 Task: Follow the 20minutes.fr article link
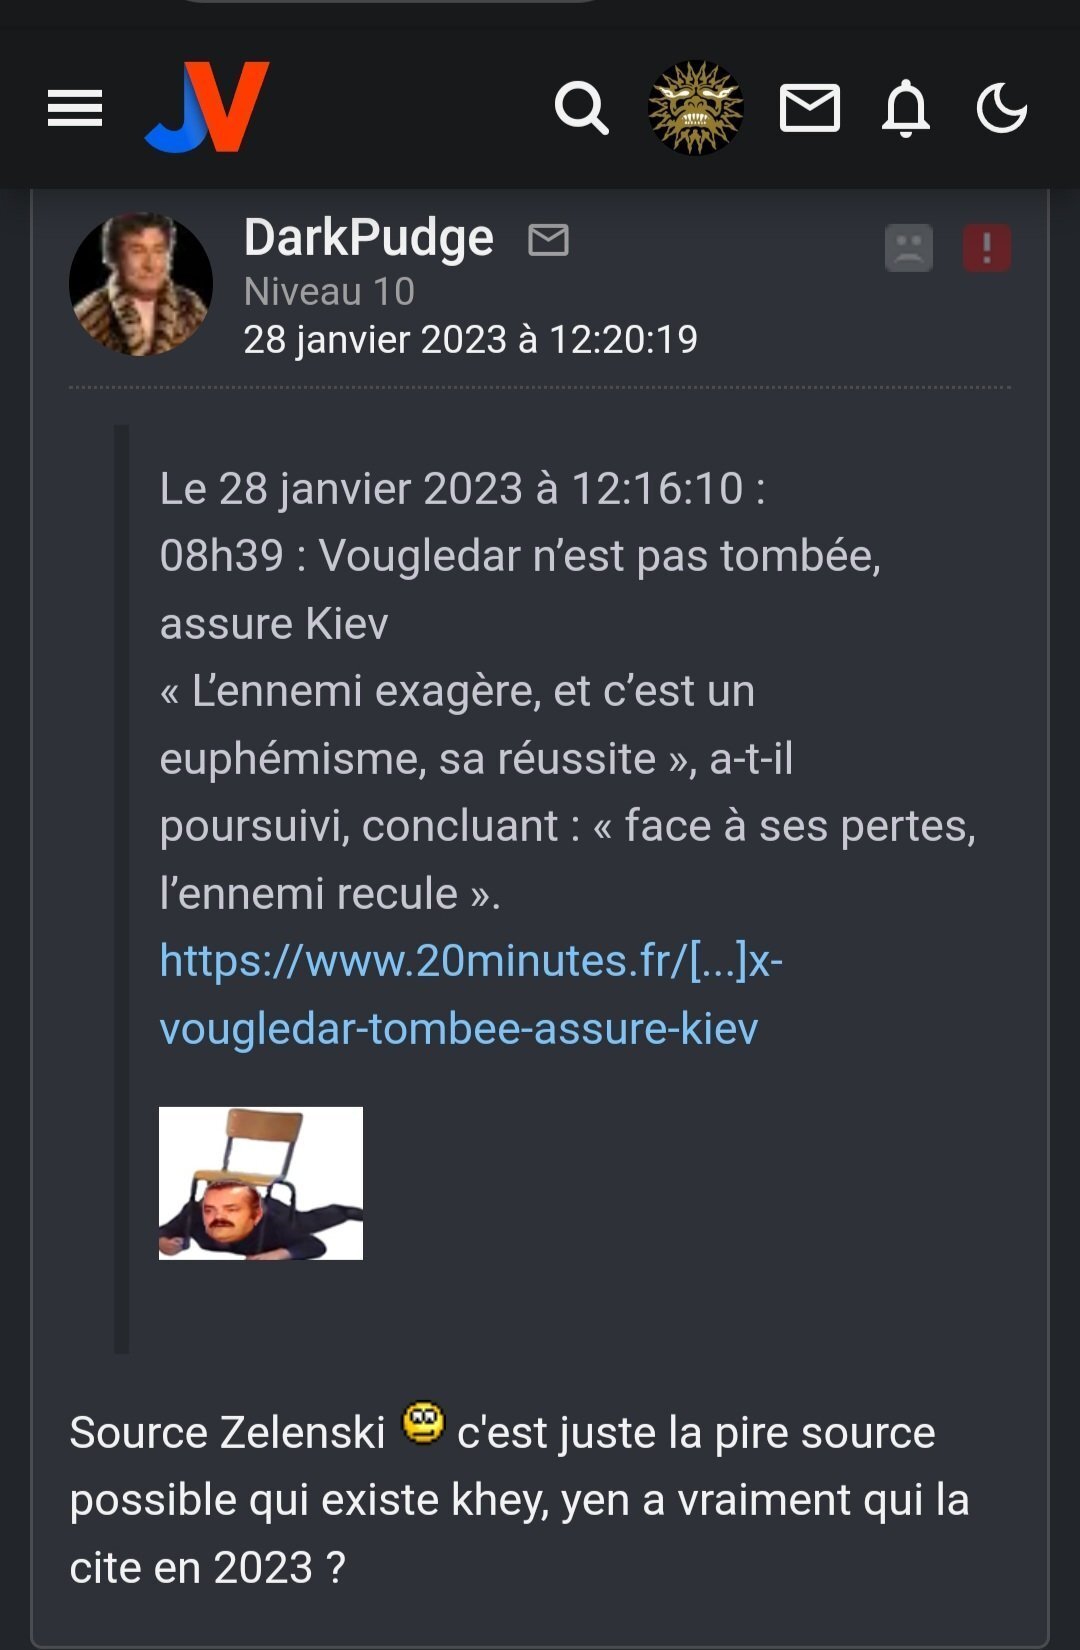(x=471, y=994)
